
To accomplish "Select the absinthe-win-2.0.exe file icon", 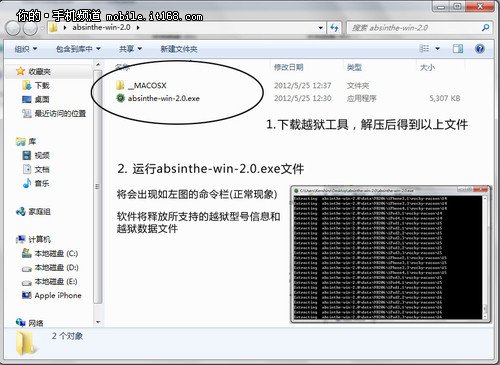I will [120, 98].
